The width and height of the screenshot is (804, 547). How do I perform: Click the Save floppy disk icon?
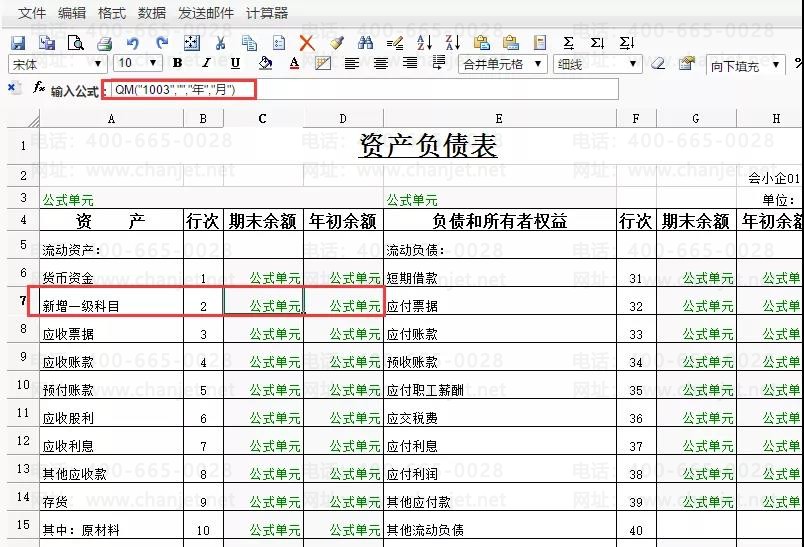tap(18, 43)
